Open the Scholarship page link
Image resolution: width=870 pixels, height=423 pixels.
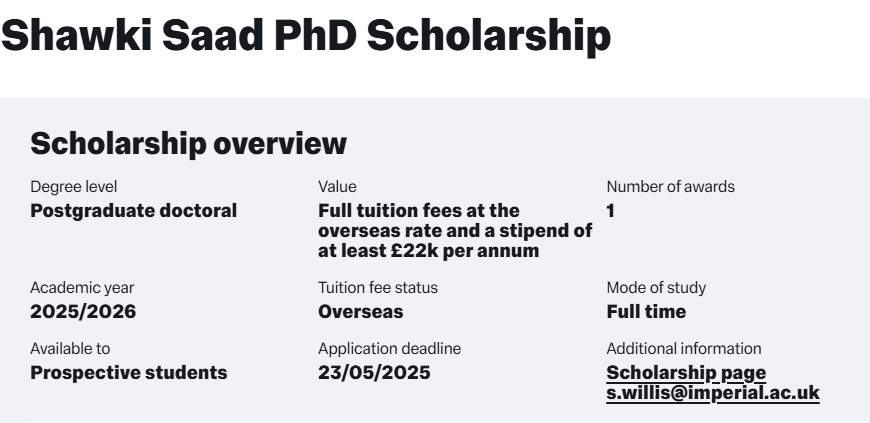(686, 373)
